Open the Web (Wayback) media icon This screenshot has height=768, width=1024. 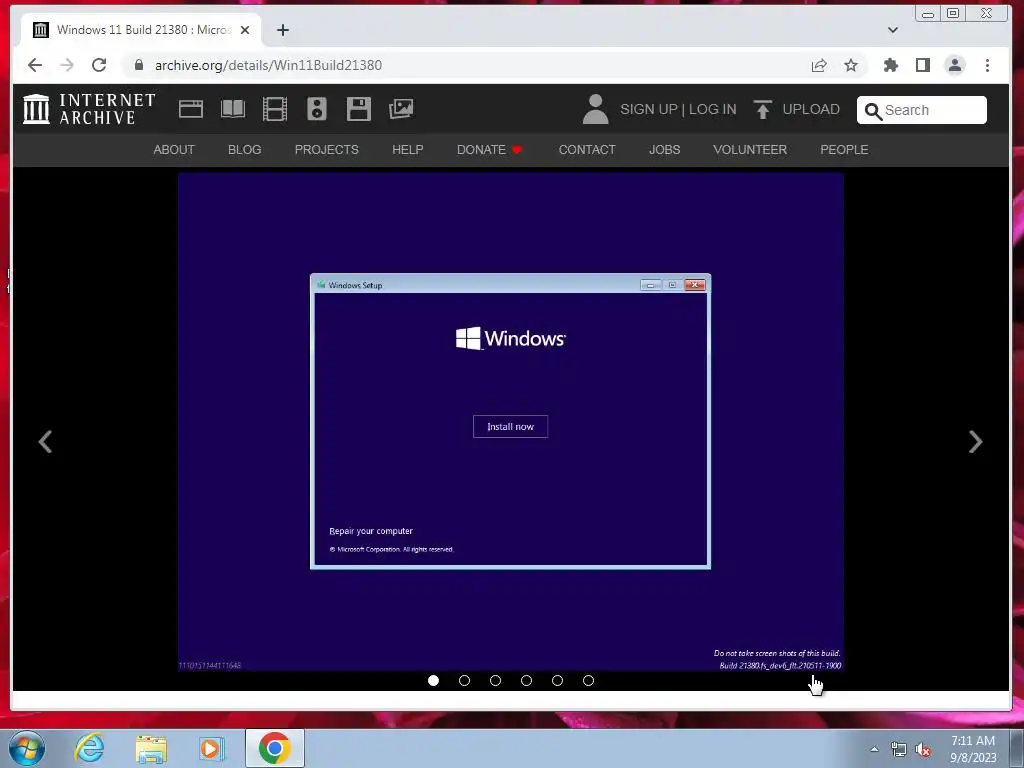191,109
